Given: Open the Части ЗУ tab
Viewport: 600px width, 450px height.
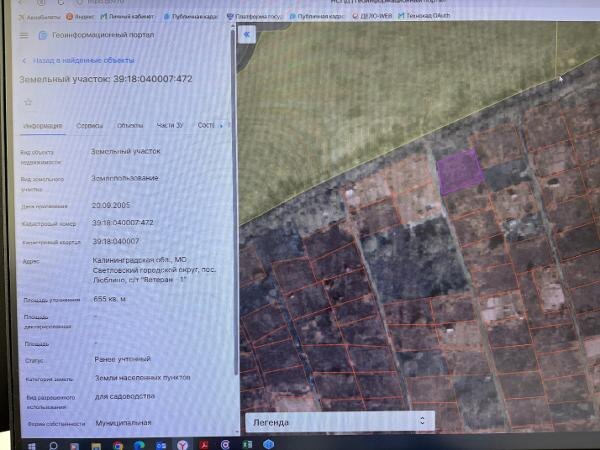Looking at the screenshot, I should coord(170,125).
